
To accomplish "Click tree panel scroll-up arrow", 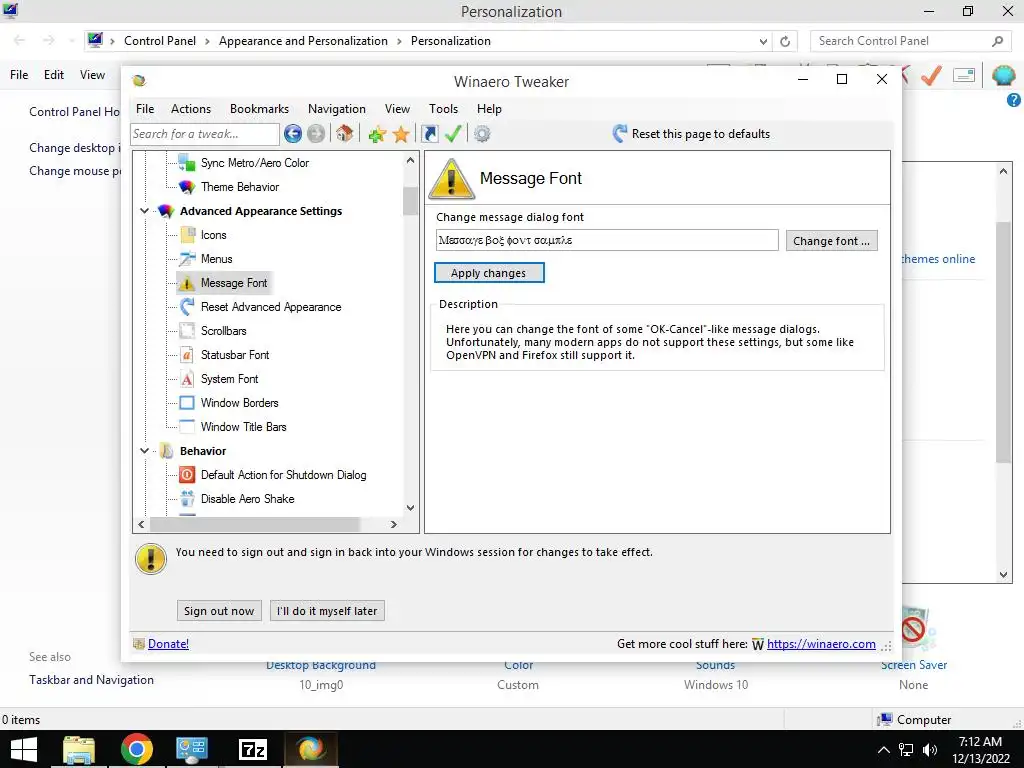I will coord(410,160).
